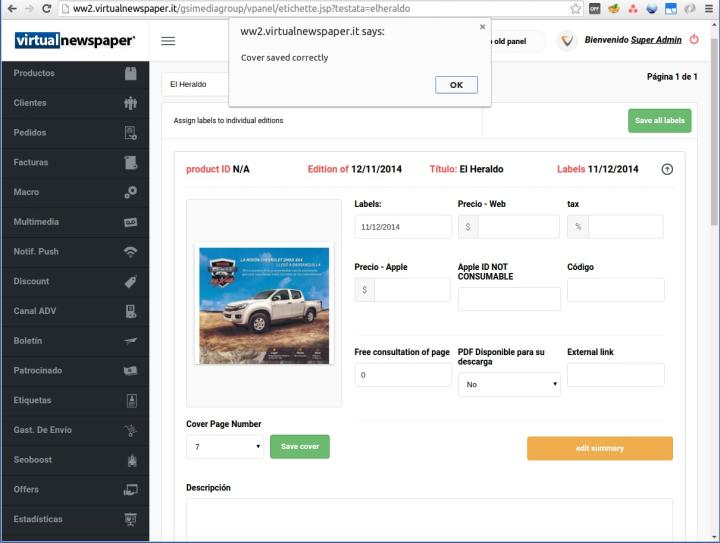Image resolution: width=720 pixels, height=543 pixels.
Task: Click the Gast. De Envio cart icon
Action: 131,430
